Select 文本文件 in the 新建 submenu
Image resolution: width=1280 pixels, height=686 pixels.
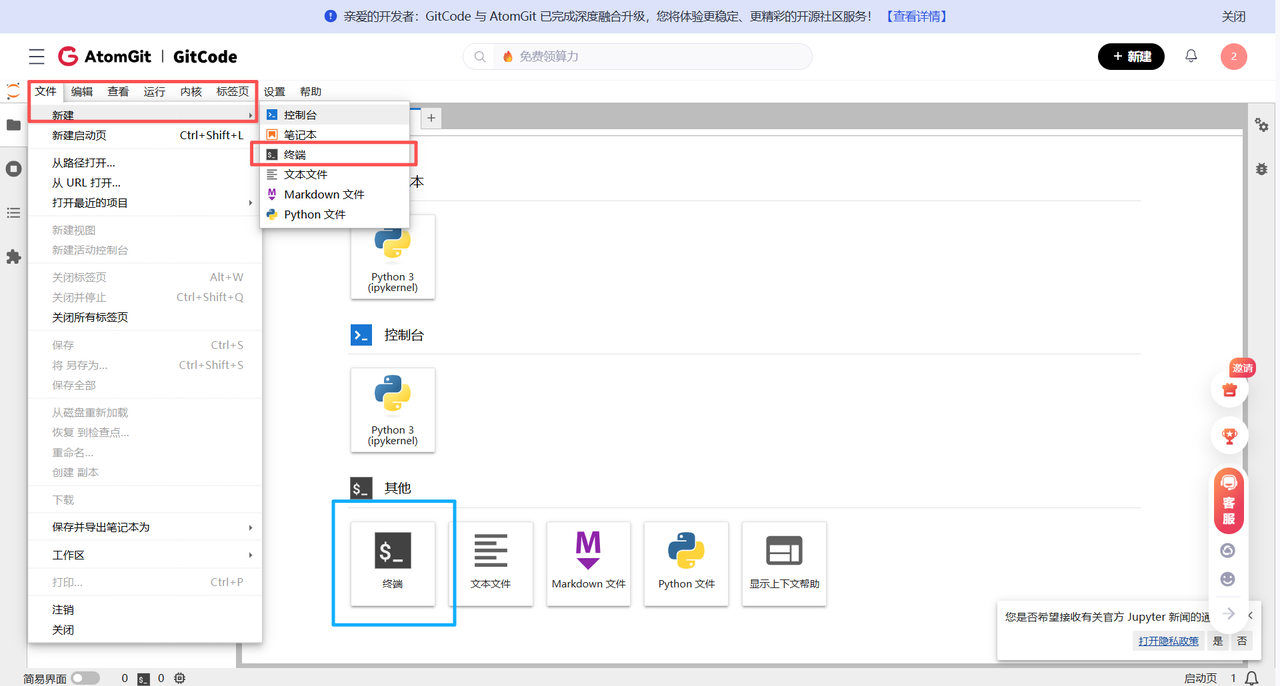coord(335,175)
